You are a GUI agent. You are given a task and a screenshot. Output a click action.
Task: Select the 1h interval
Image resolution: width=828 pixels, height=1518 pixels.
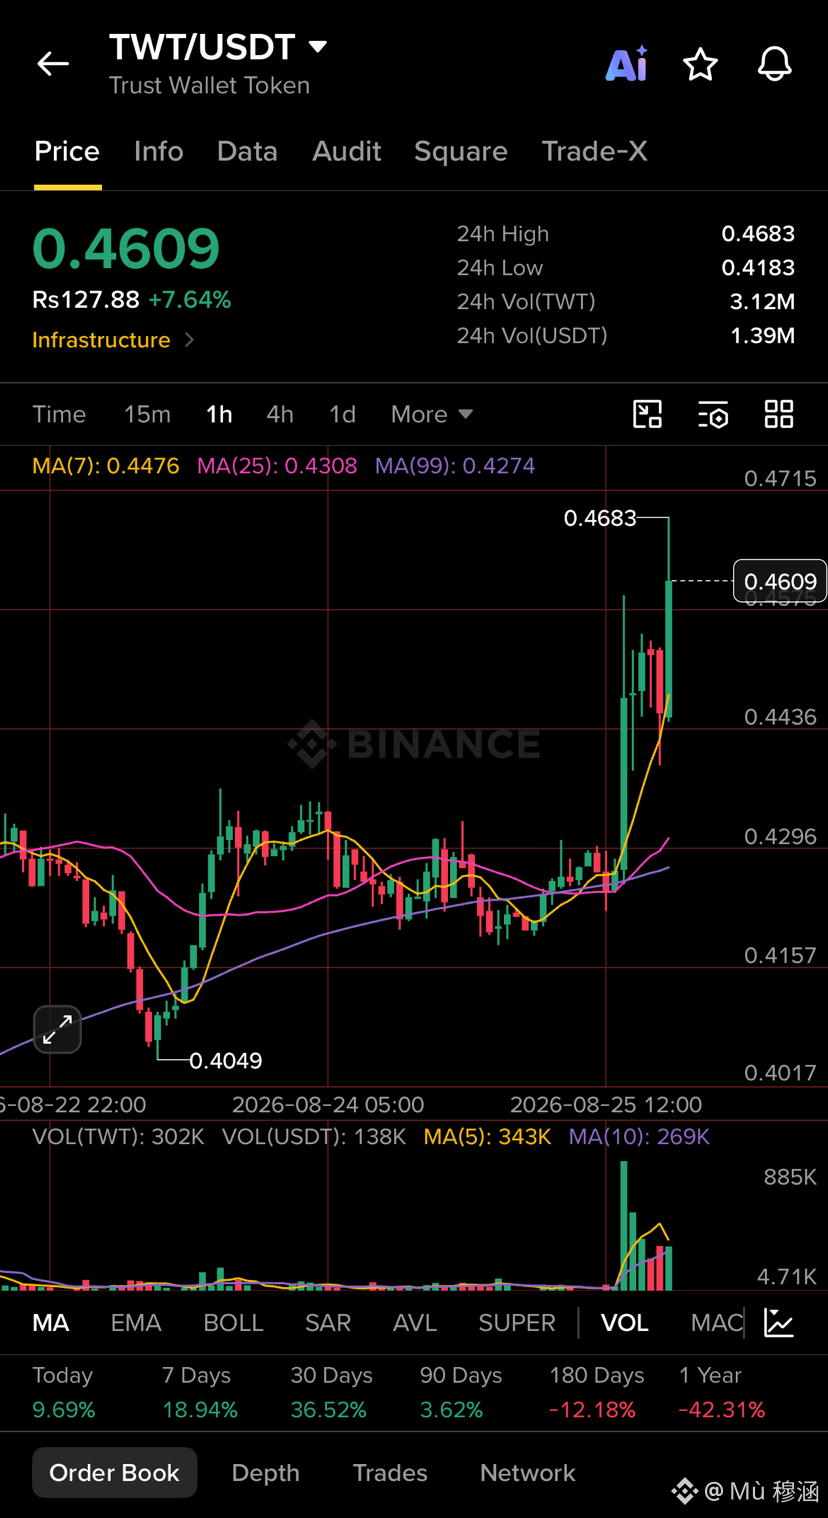[x=219, y=414]
